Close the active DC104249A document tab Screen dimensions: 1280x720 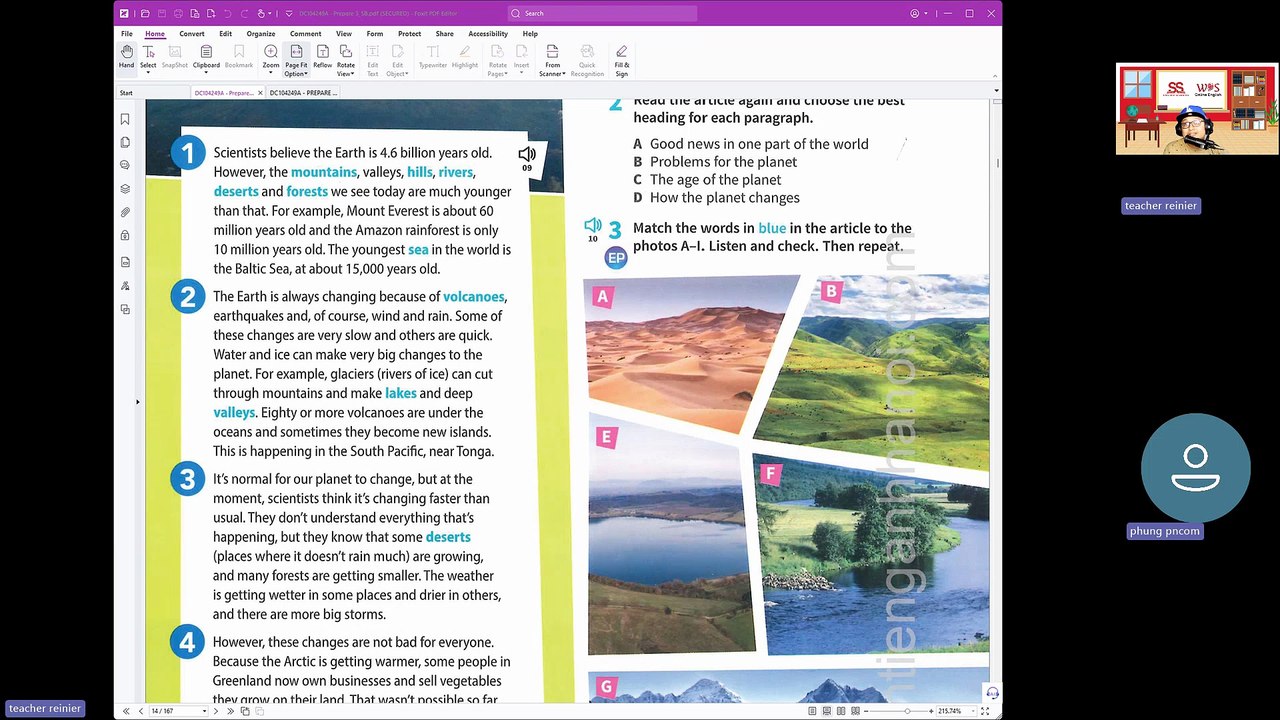pyautogui.click(x=260, y=93)
